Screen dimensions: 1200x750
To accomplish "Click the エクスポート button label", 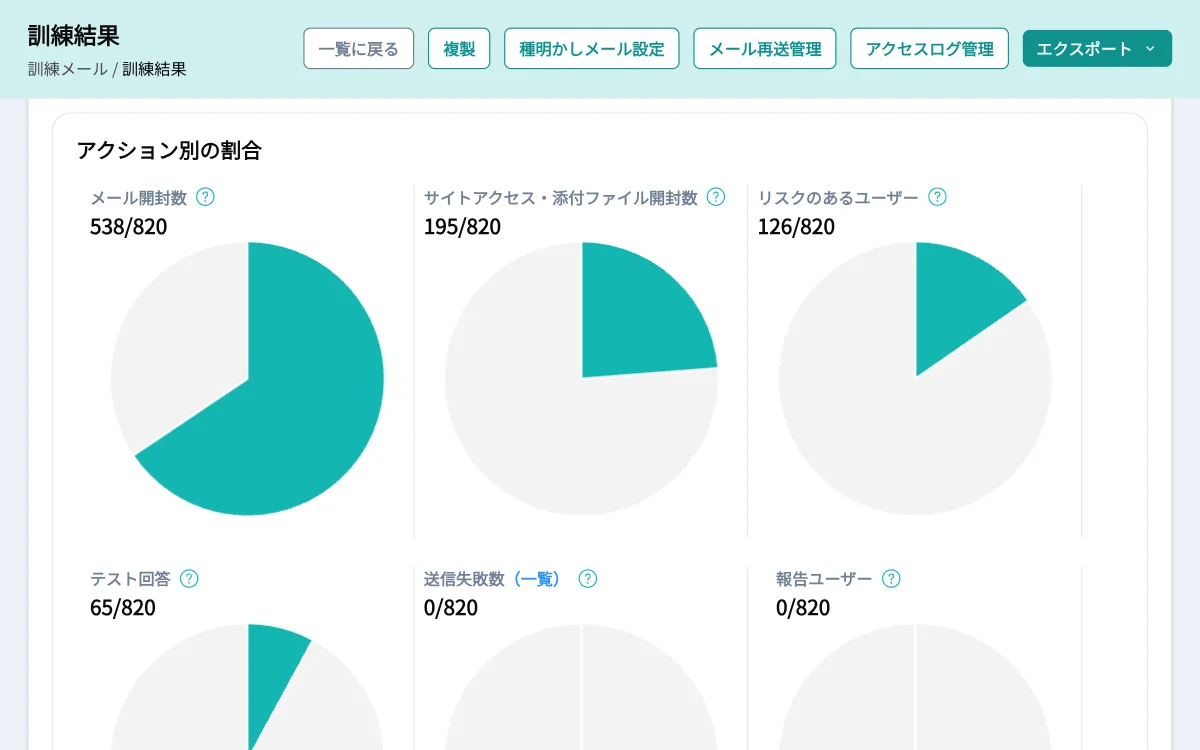I will 1085,49.
